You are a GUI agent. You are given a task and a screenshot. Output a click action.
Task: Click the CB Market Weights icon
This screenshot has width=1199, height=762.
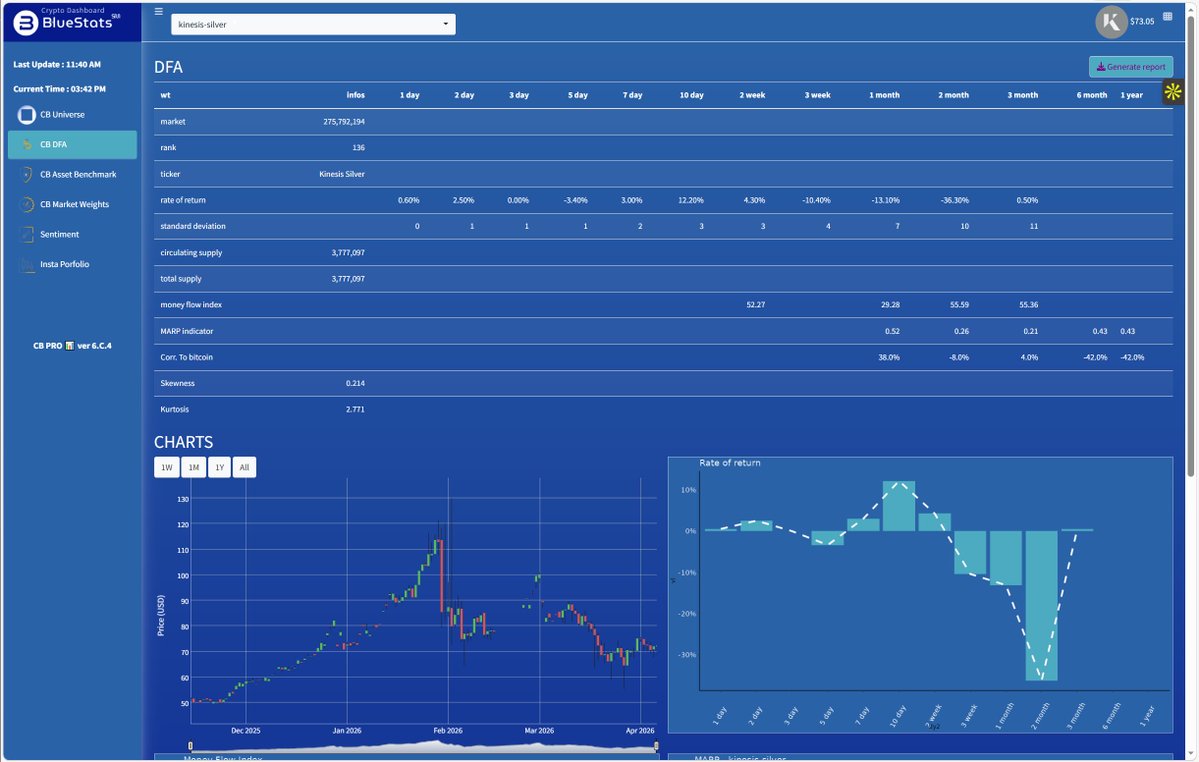coord(27,204)
